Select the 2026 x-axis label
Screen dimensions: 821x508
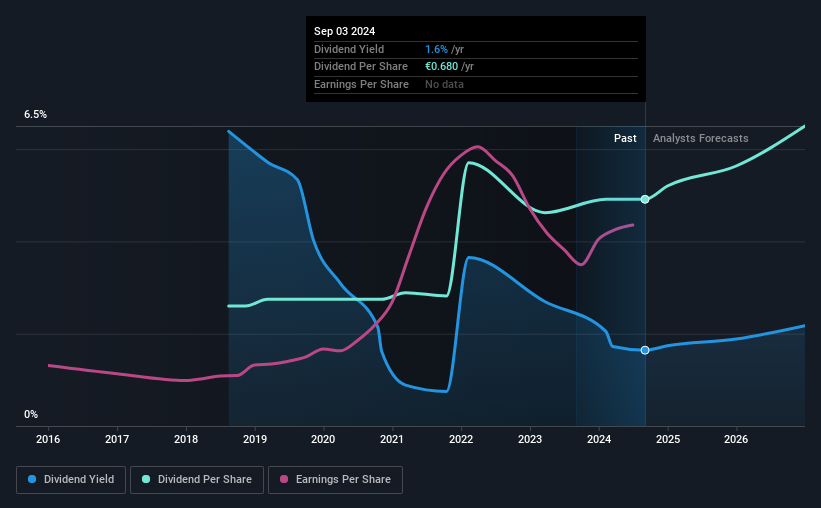point(736,439)
